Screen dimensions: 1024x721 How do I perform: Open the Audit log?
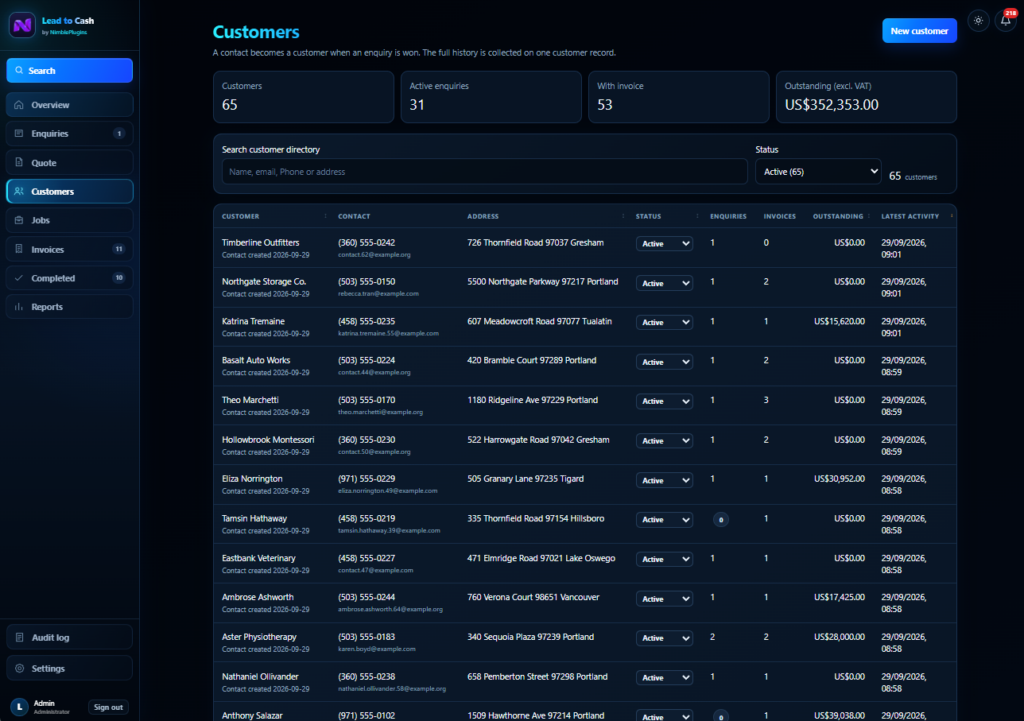pos(70,637)
